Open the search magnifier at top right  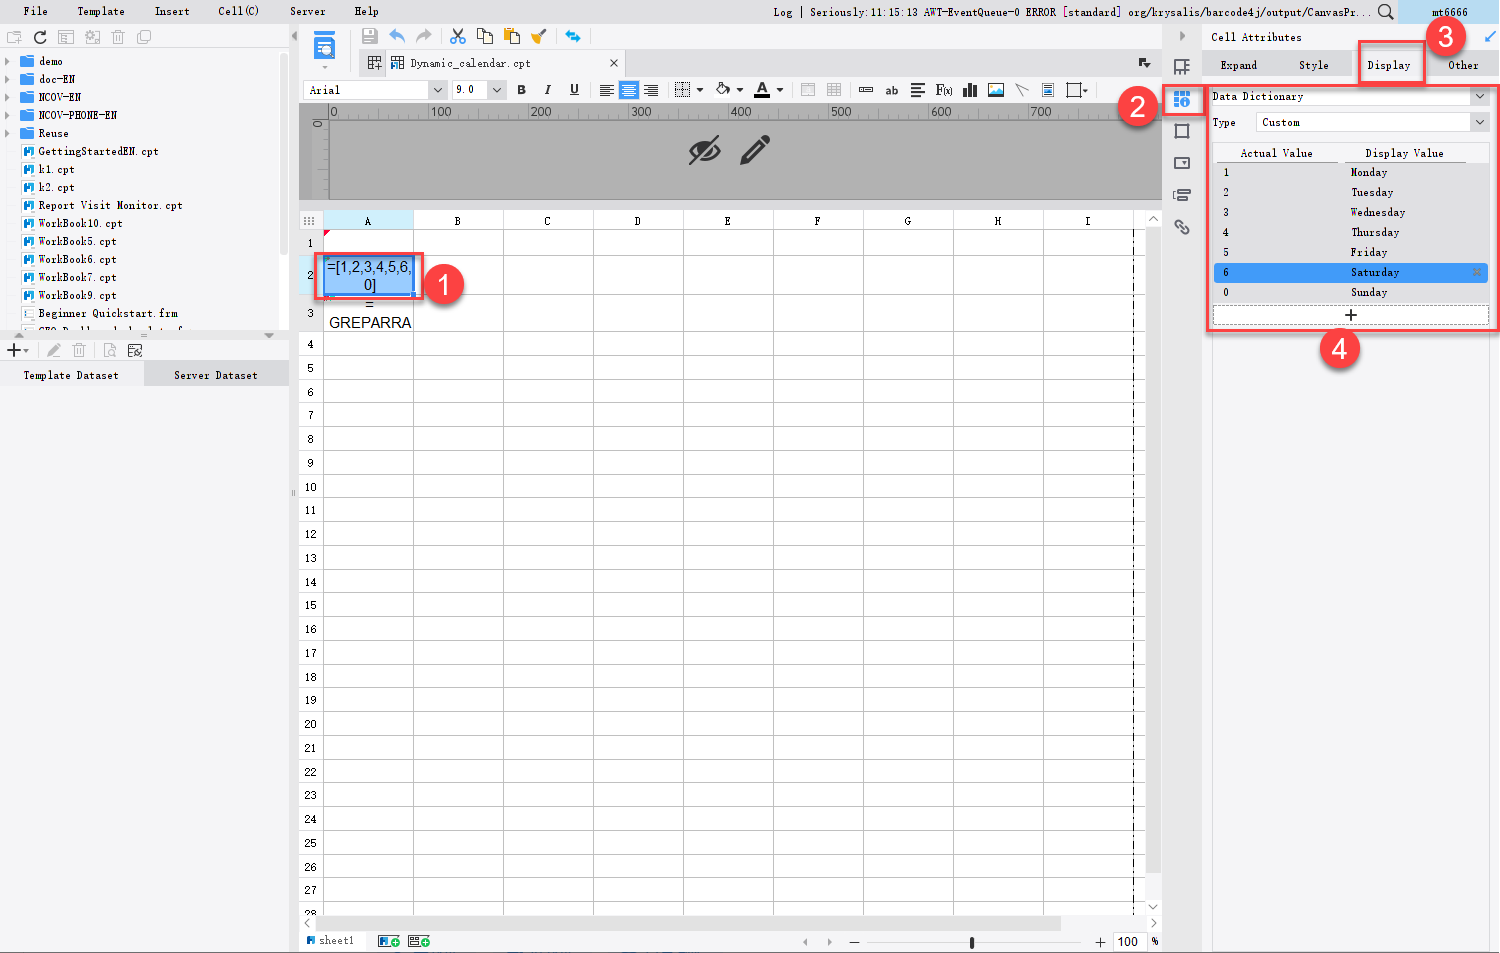1385,12
